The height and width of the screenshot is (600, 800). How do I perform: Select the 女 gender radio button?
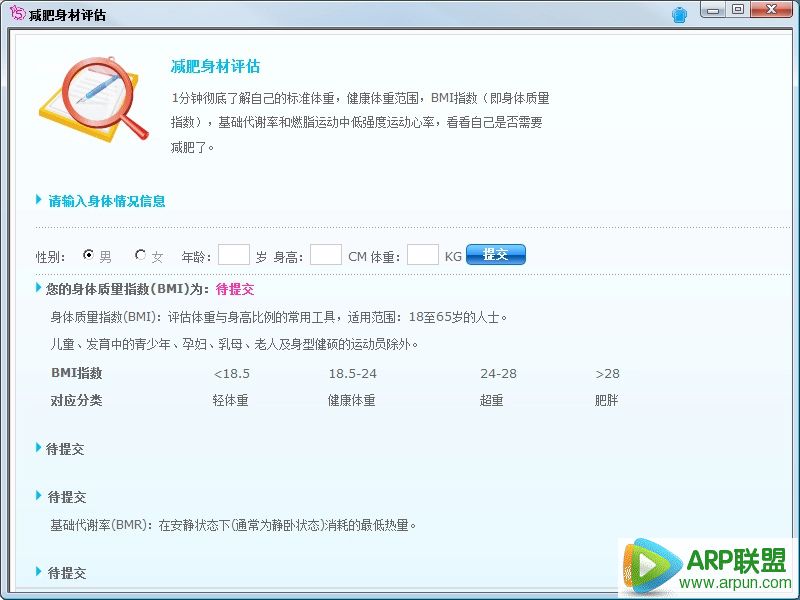click(140, 254)
